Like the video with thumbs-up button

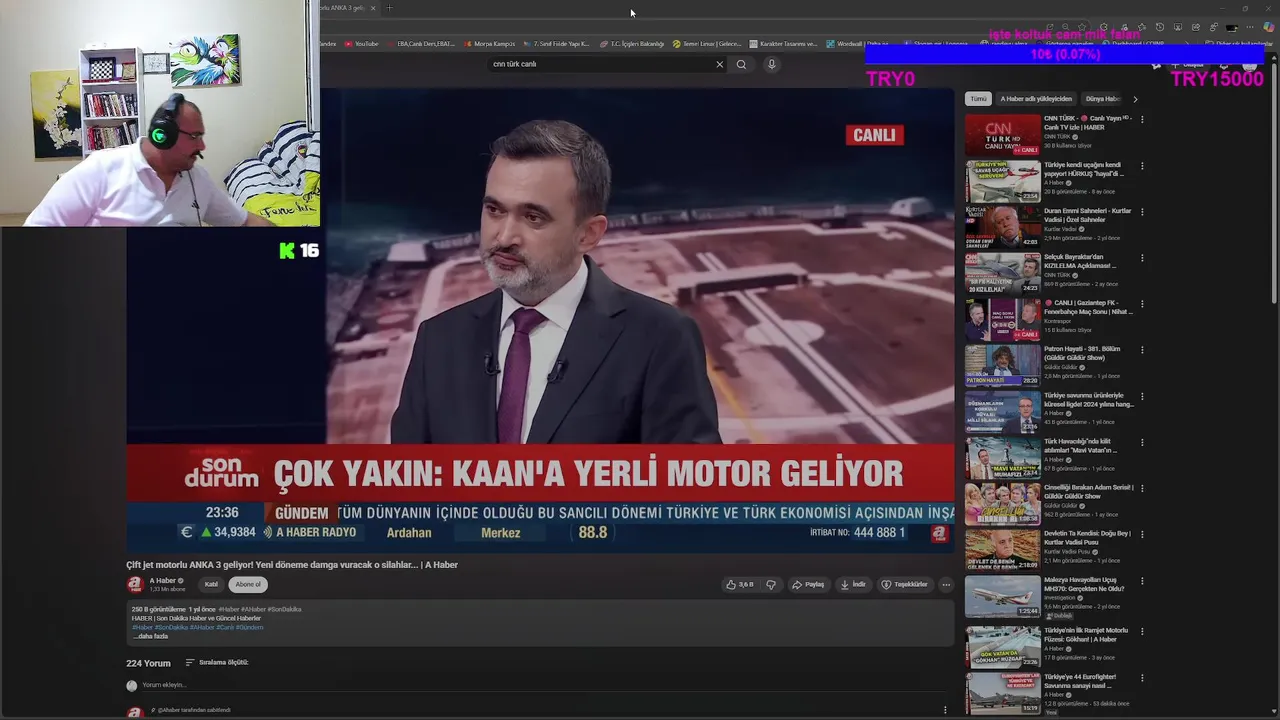click(740, 584)
